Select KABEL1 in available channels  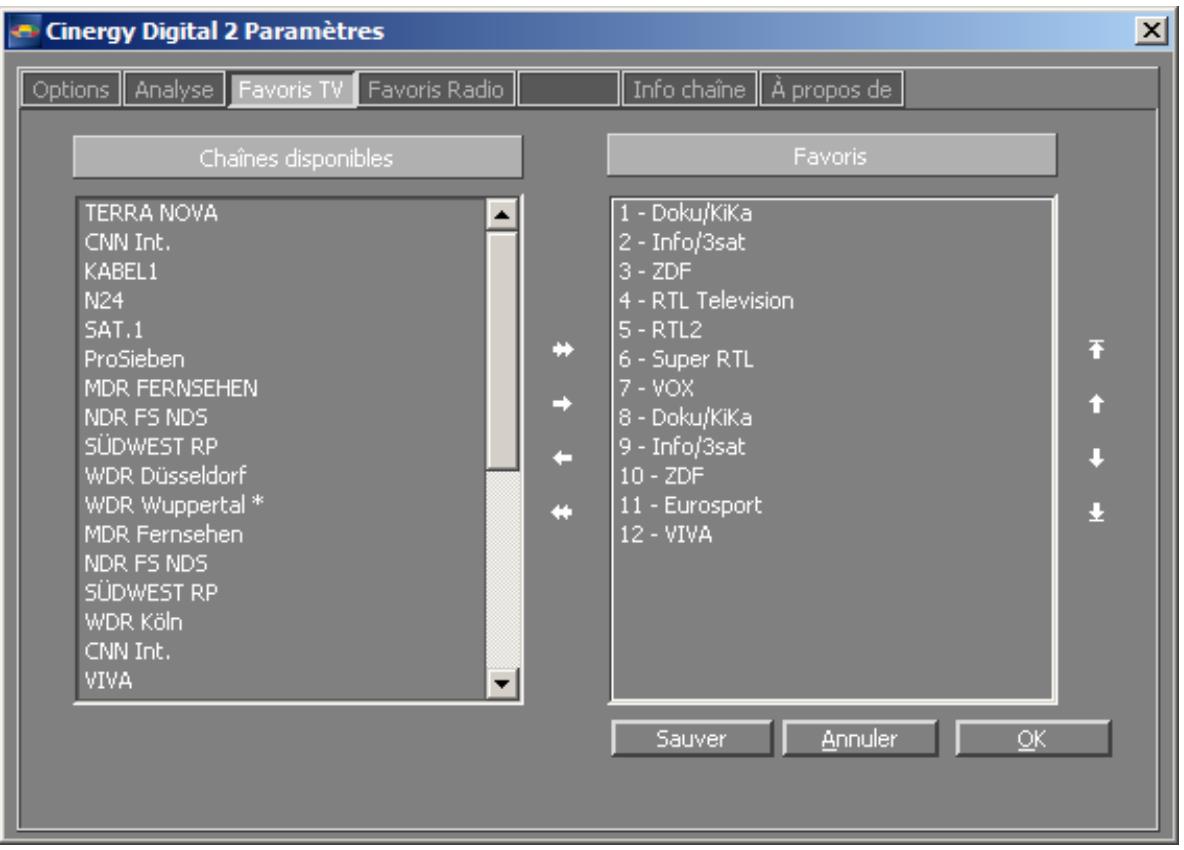coord(282,272)
